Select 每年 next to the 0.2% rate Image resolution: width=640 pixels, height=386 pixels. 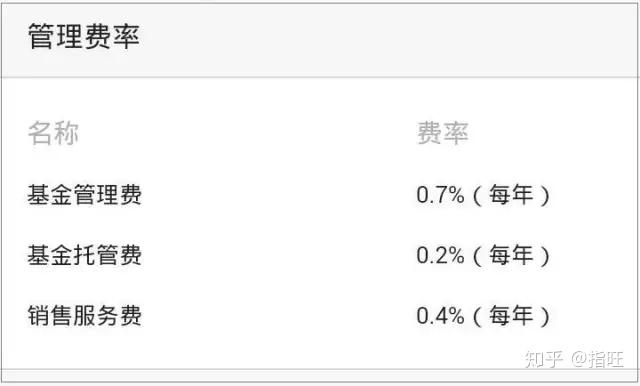(x=511, y=255)
